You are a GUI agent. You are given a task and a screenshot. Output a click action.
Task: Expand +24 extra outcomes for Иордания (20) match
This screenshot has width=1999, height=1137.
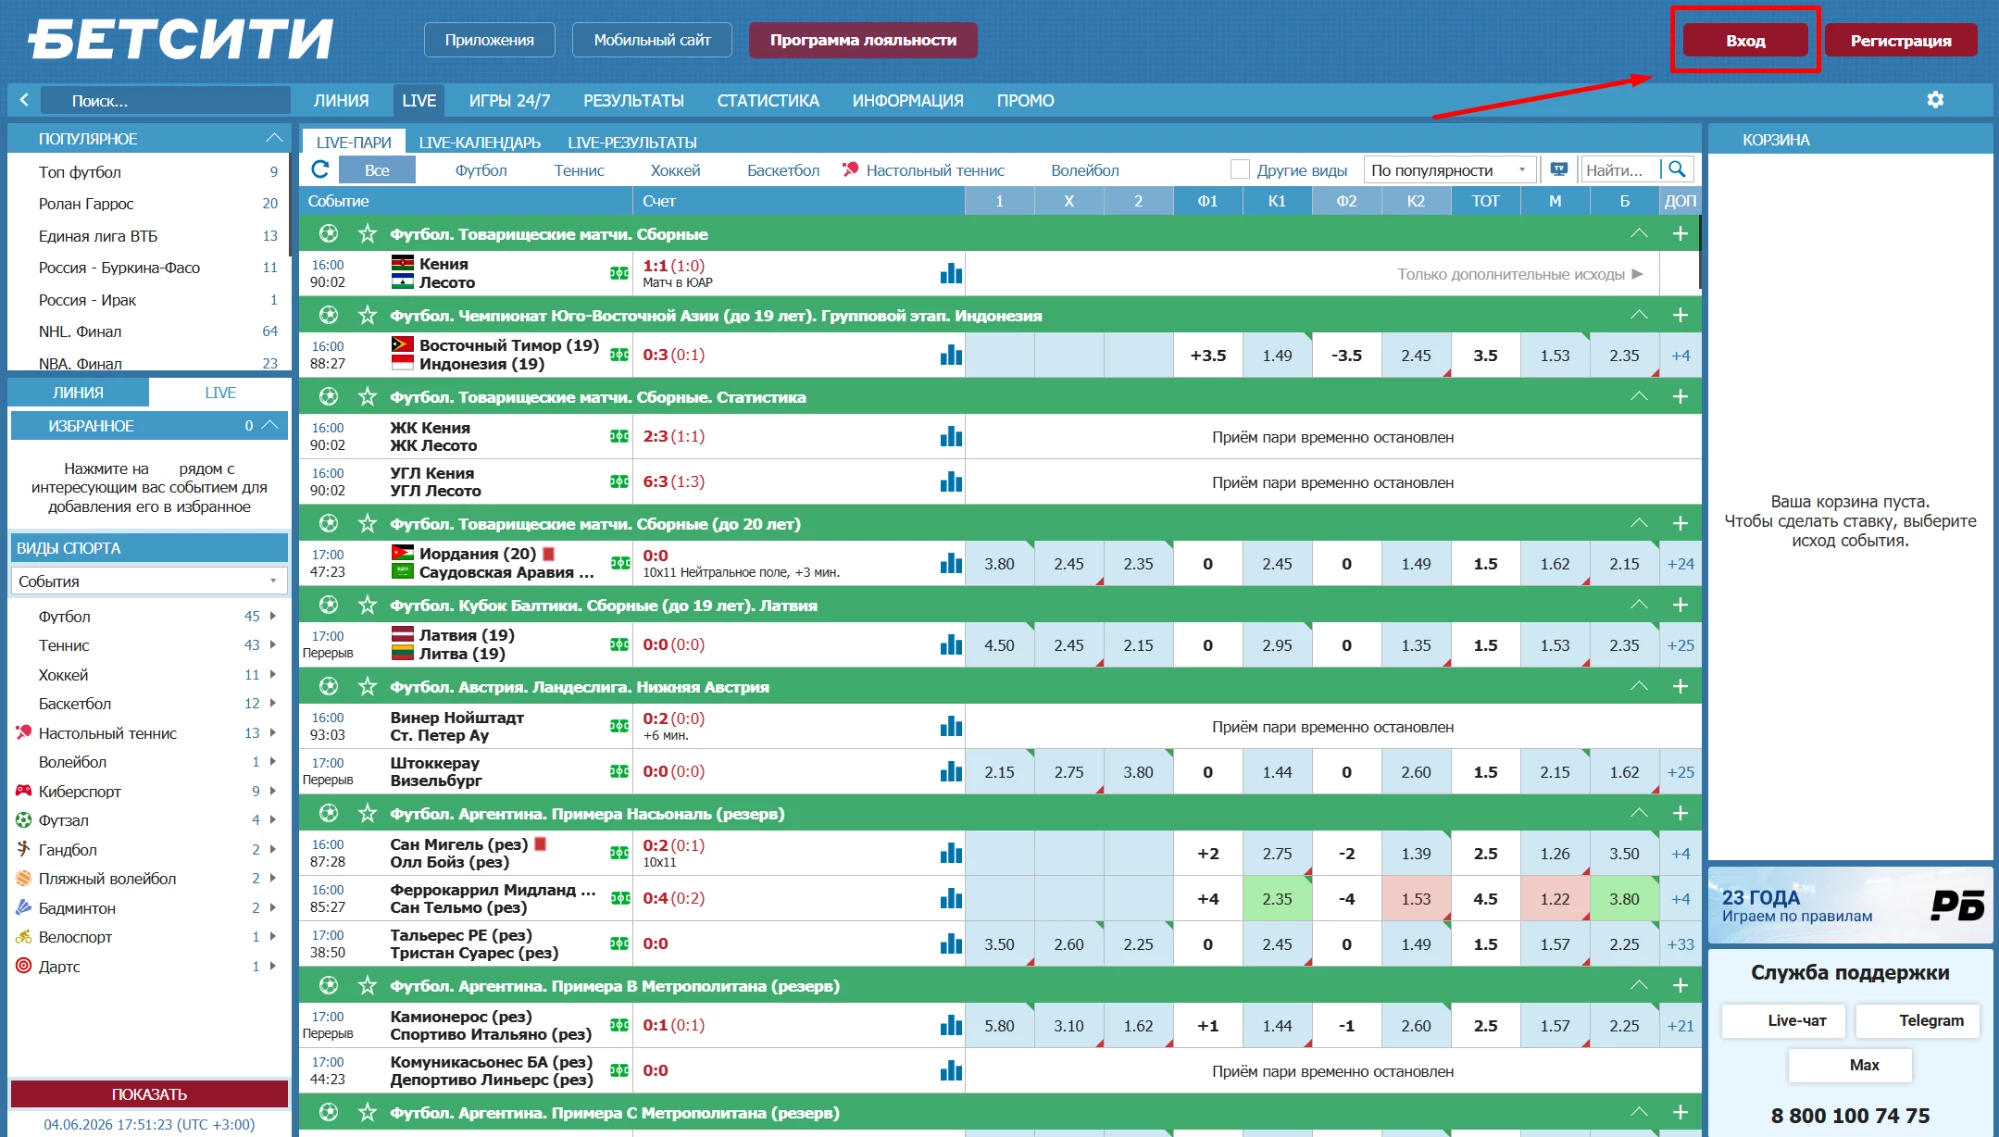[1680, 564]
